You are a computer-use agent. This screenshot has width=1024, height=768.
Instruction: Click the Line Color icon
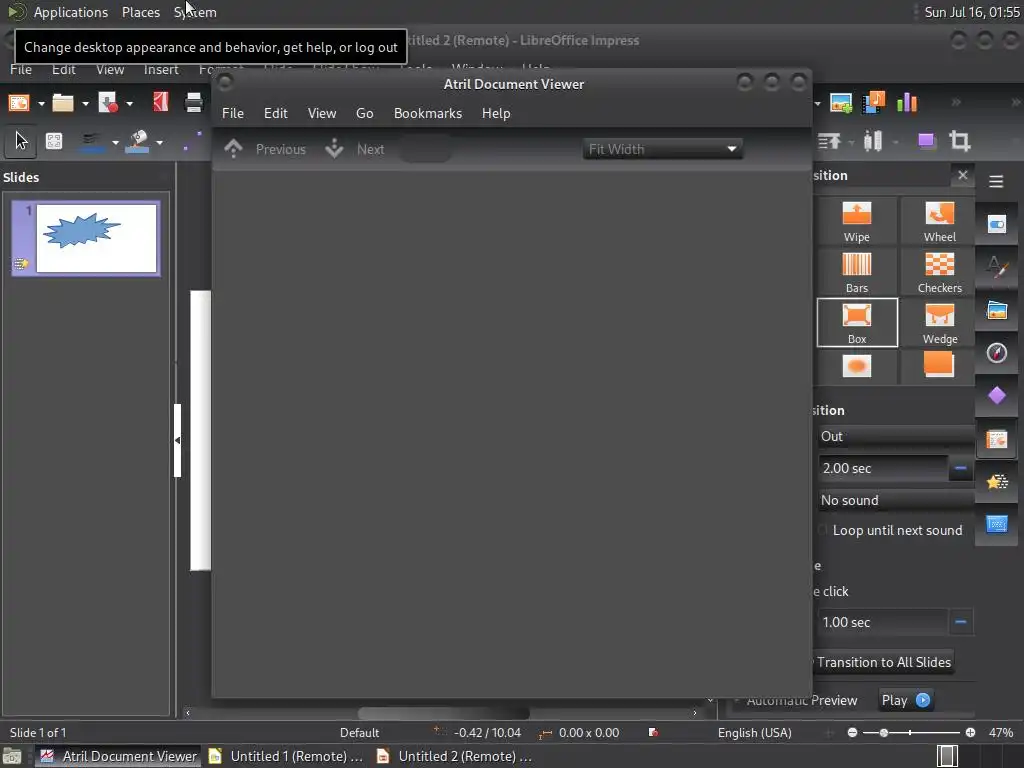pyautogui.click(x=93, y=142)
